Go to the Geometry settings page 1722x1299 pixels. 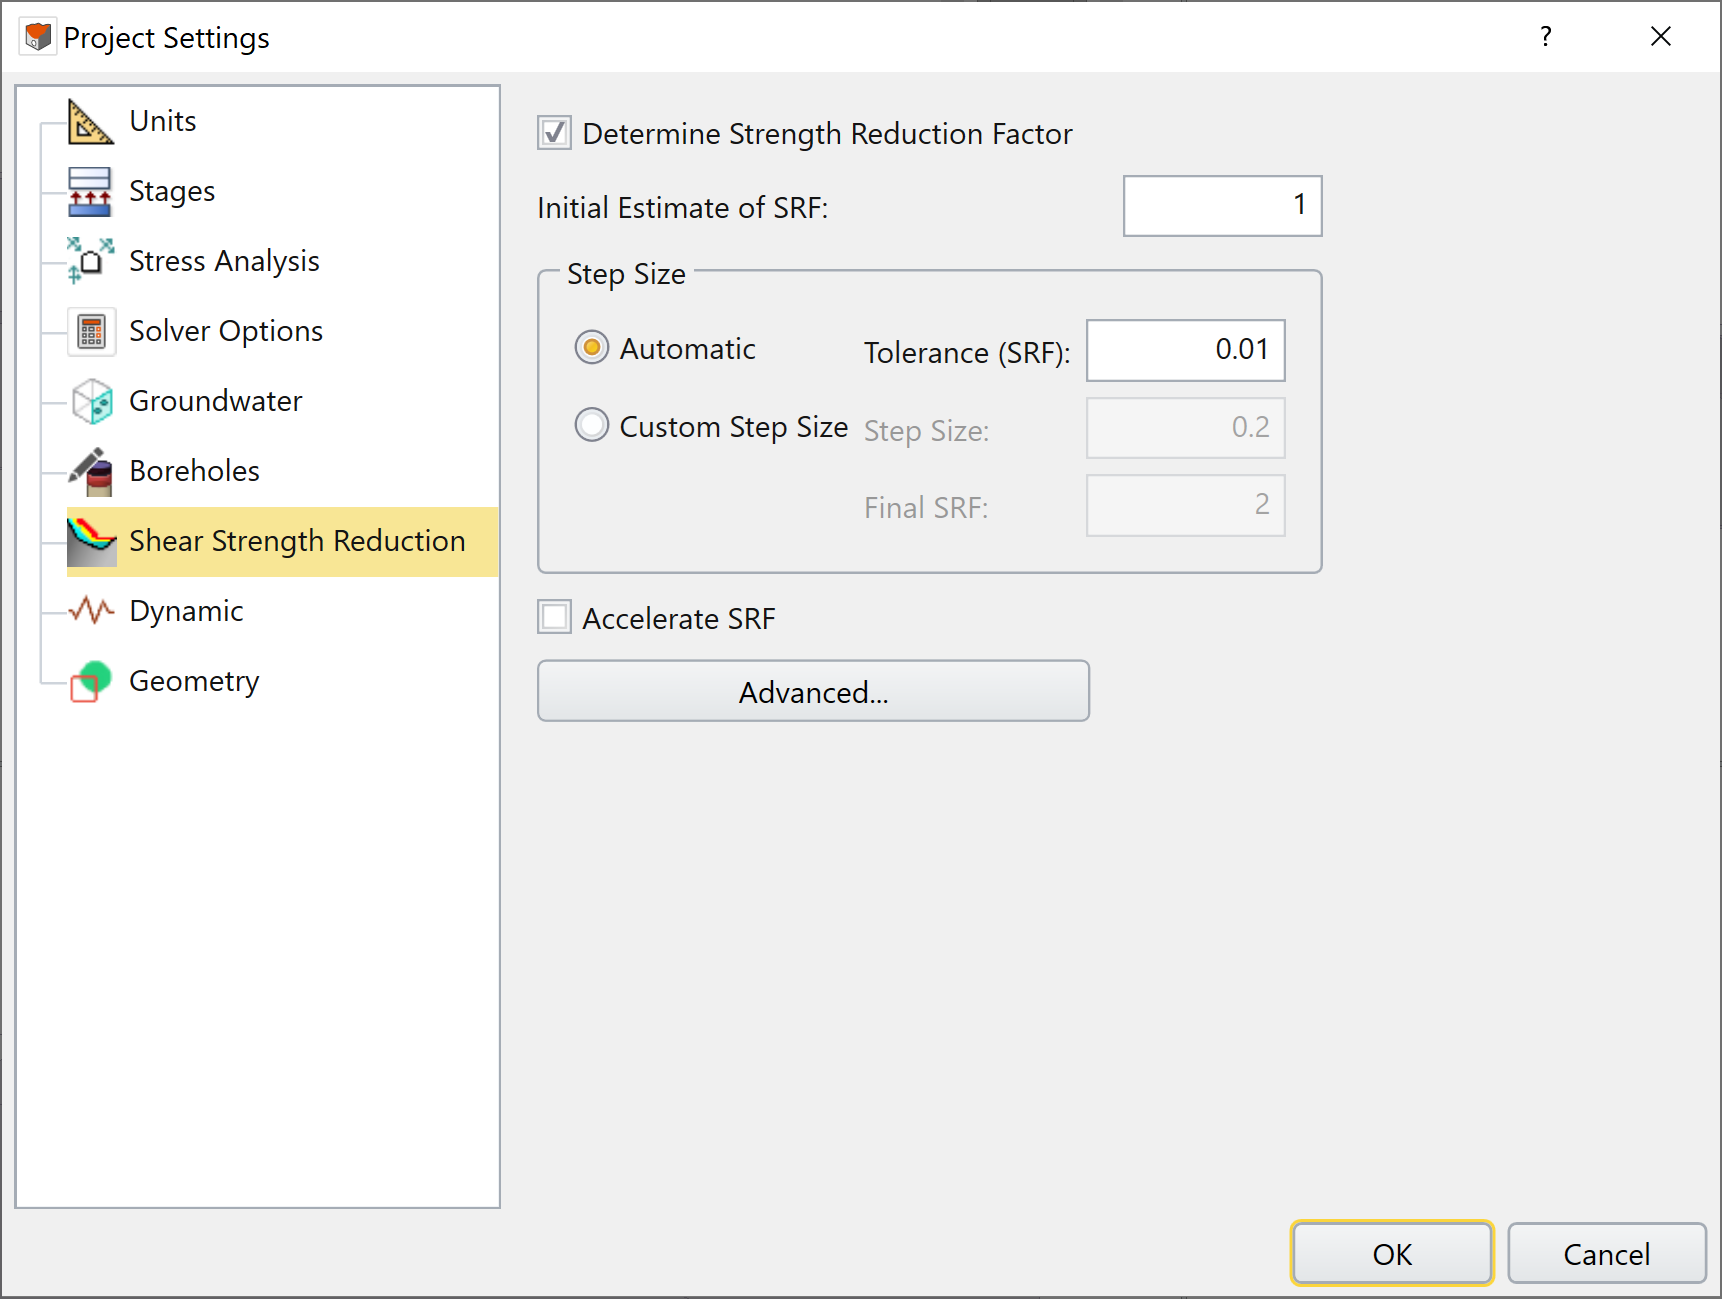(x=194, y=681)
